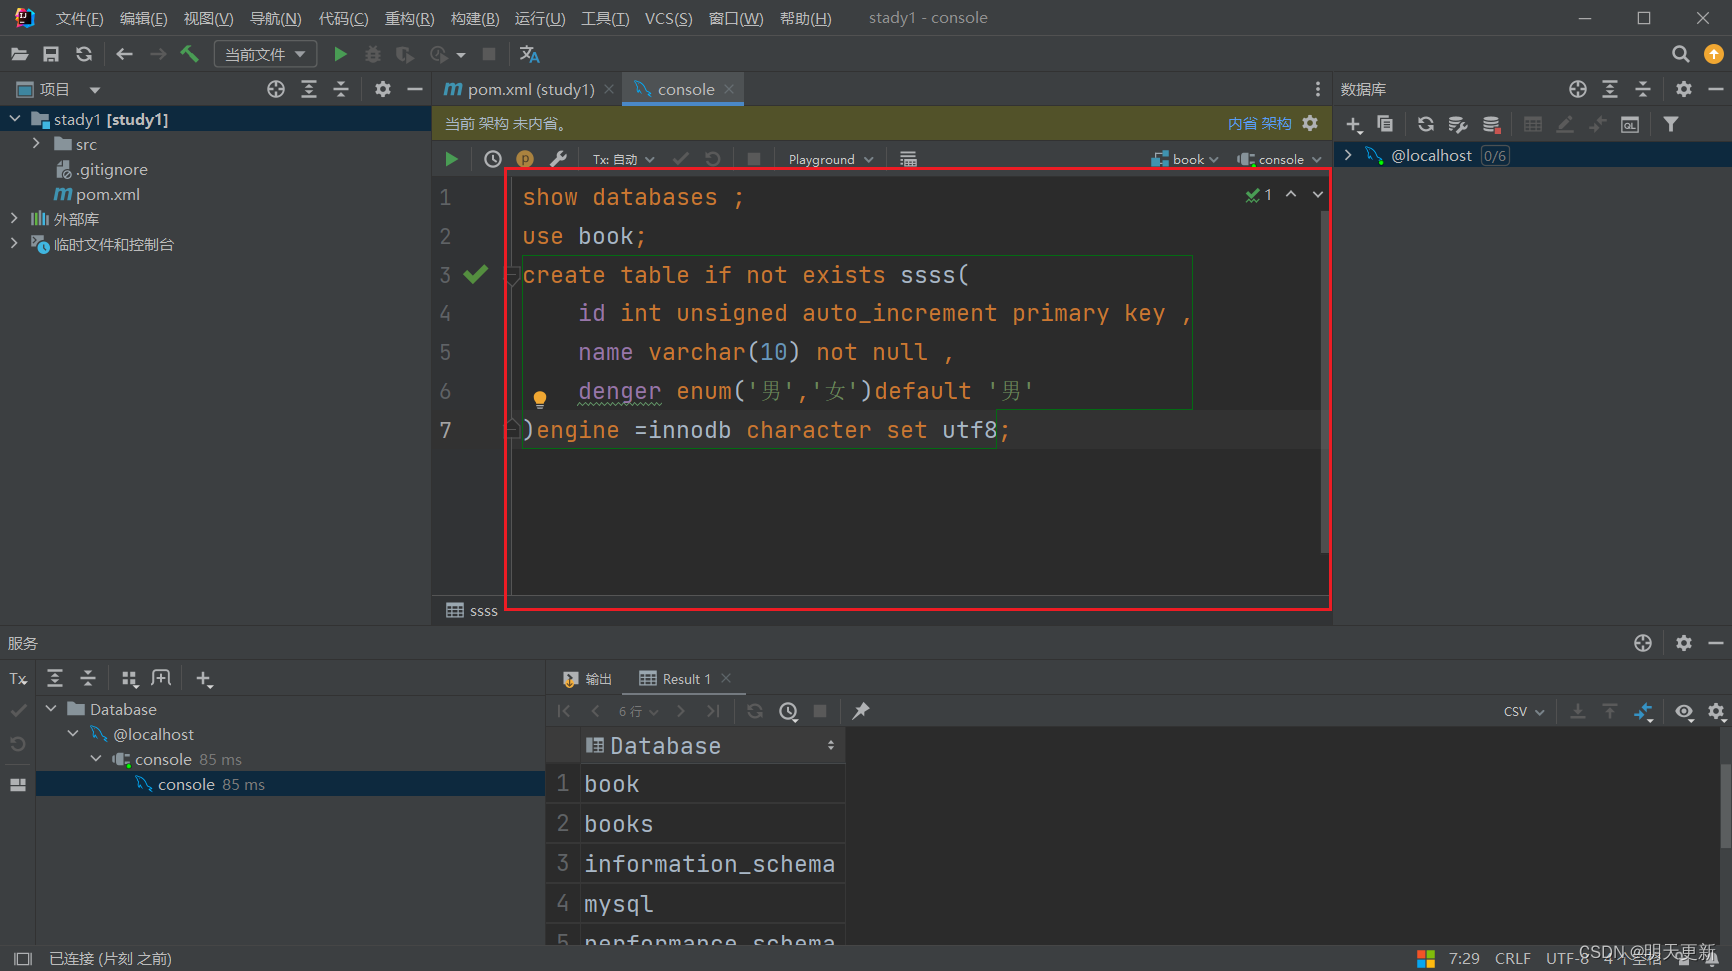1732x971 pixels.
Task: Select pom.xml in project tree
Action: pos(97,194)
